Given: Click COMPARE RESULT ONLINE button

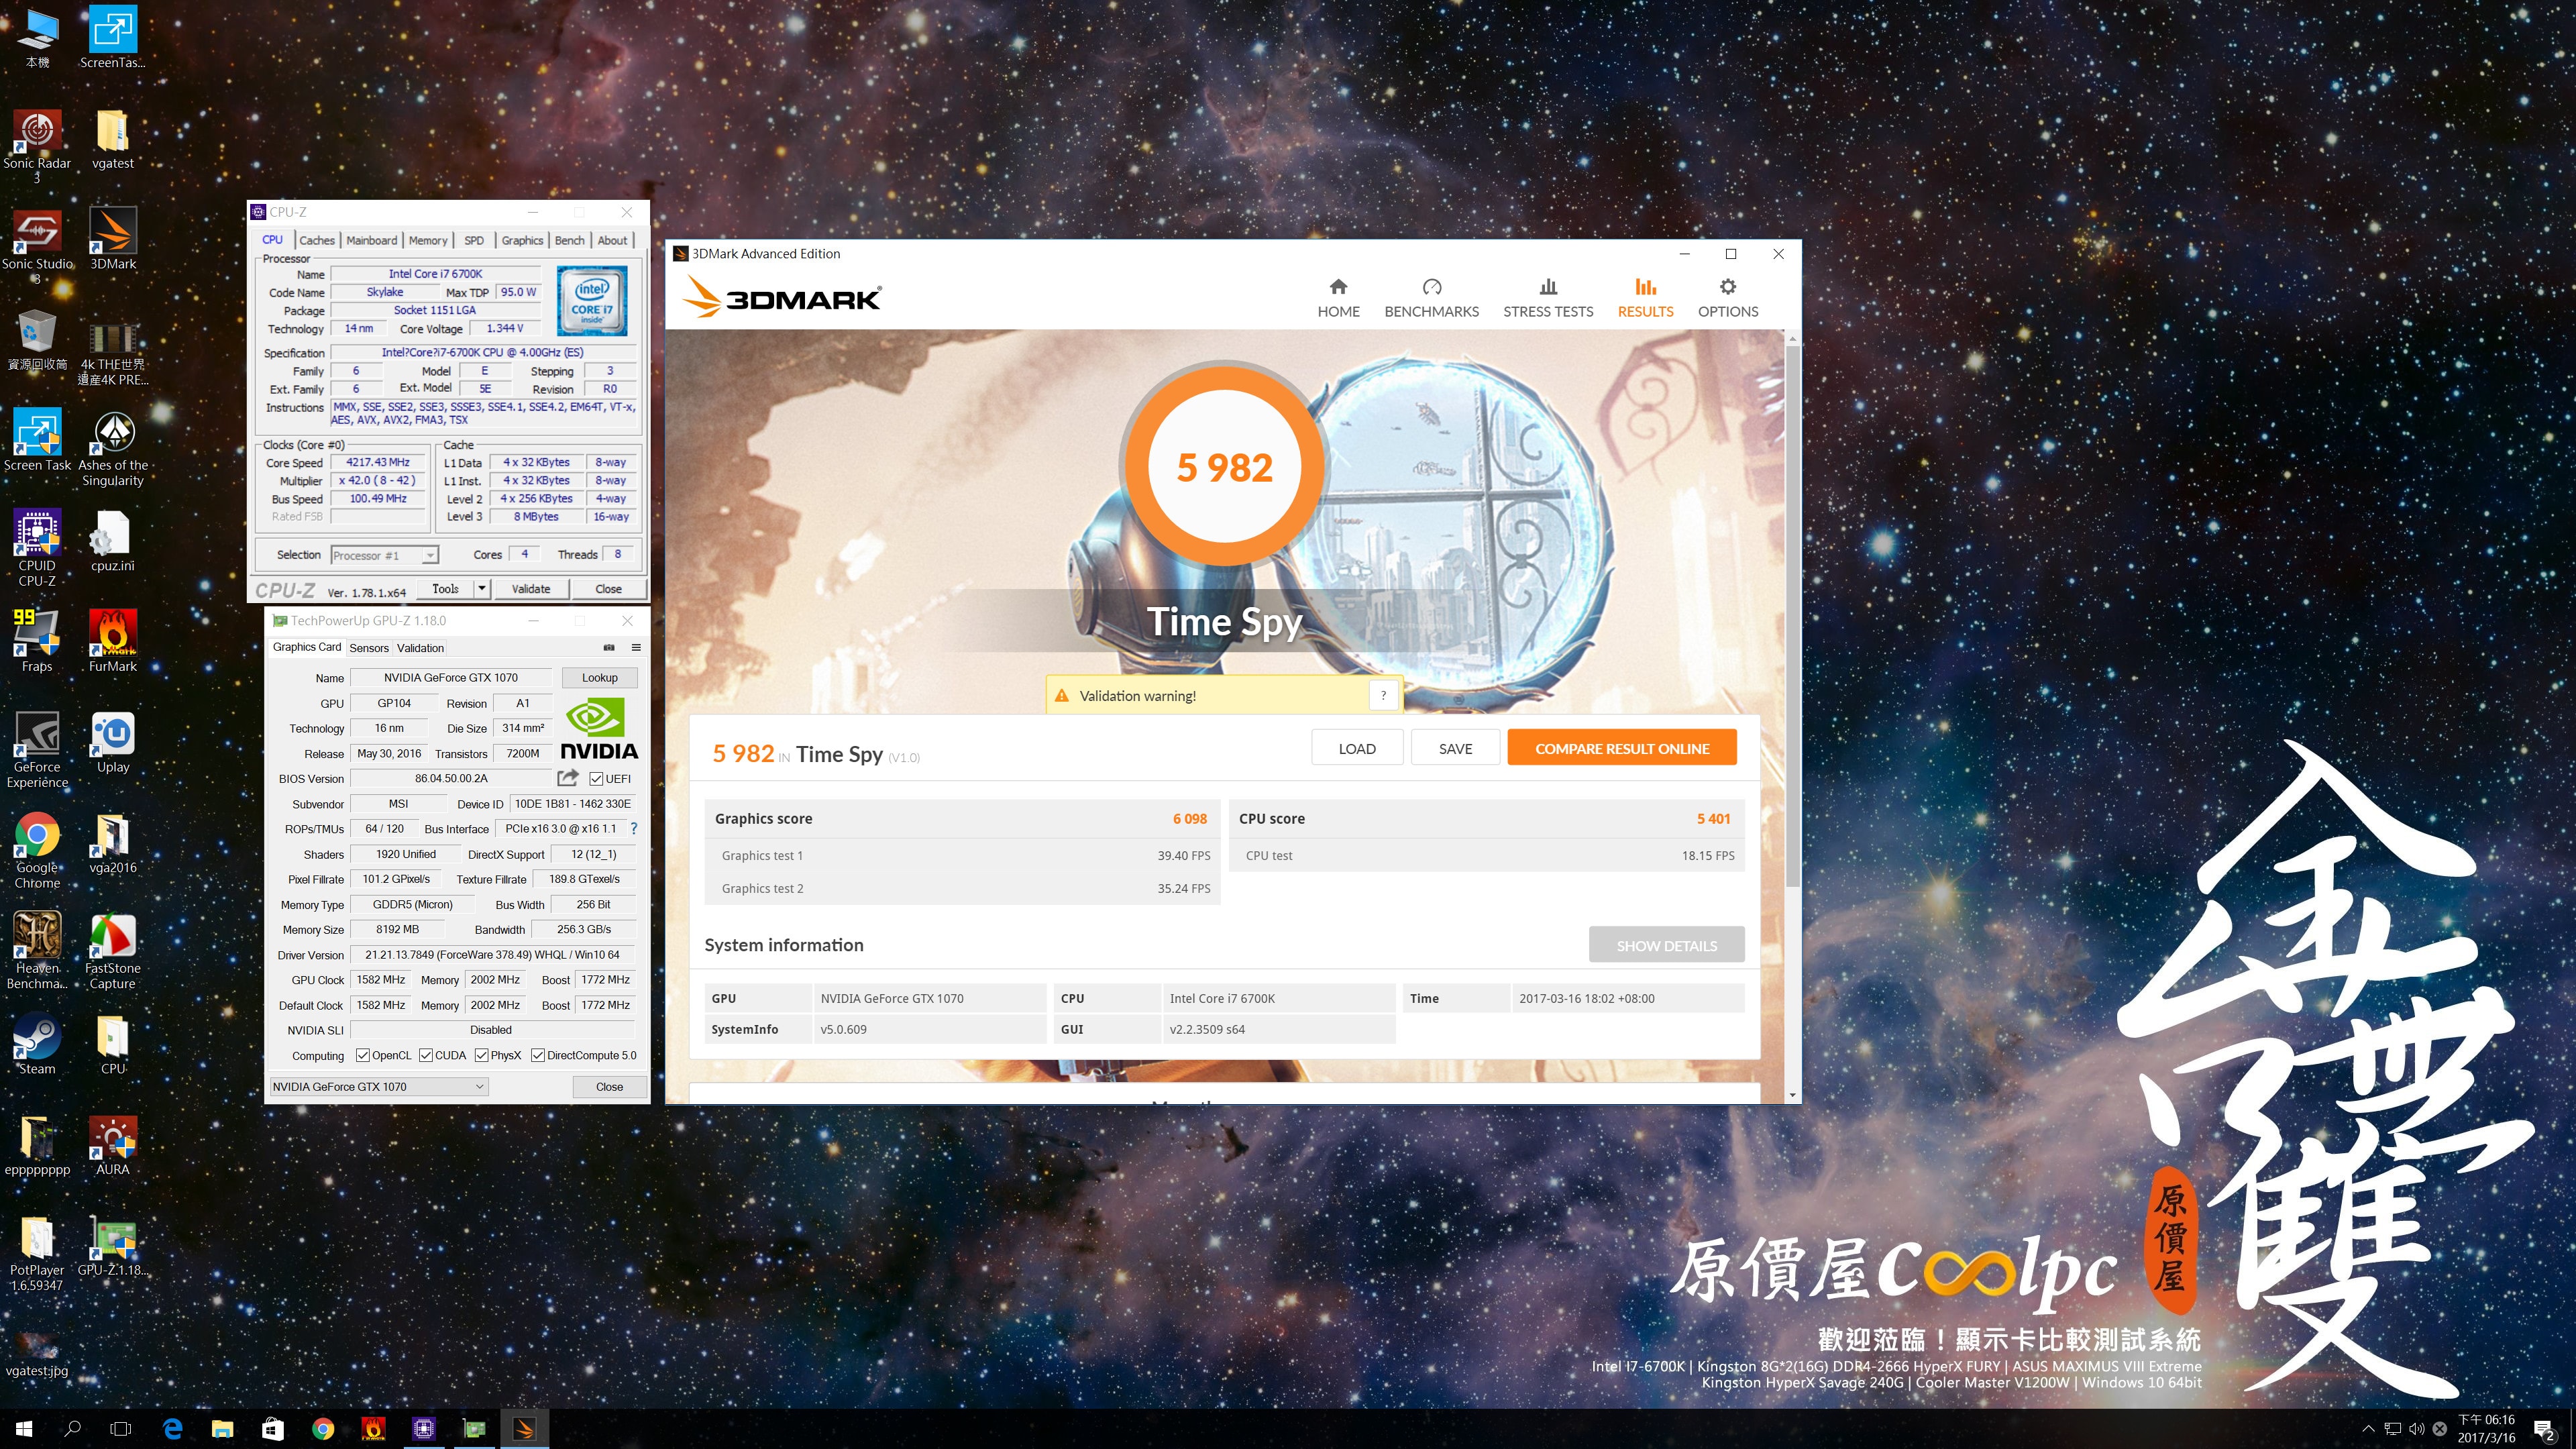Looking at the screenshot, I should 1621,748.
